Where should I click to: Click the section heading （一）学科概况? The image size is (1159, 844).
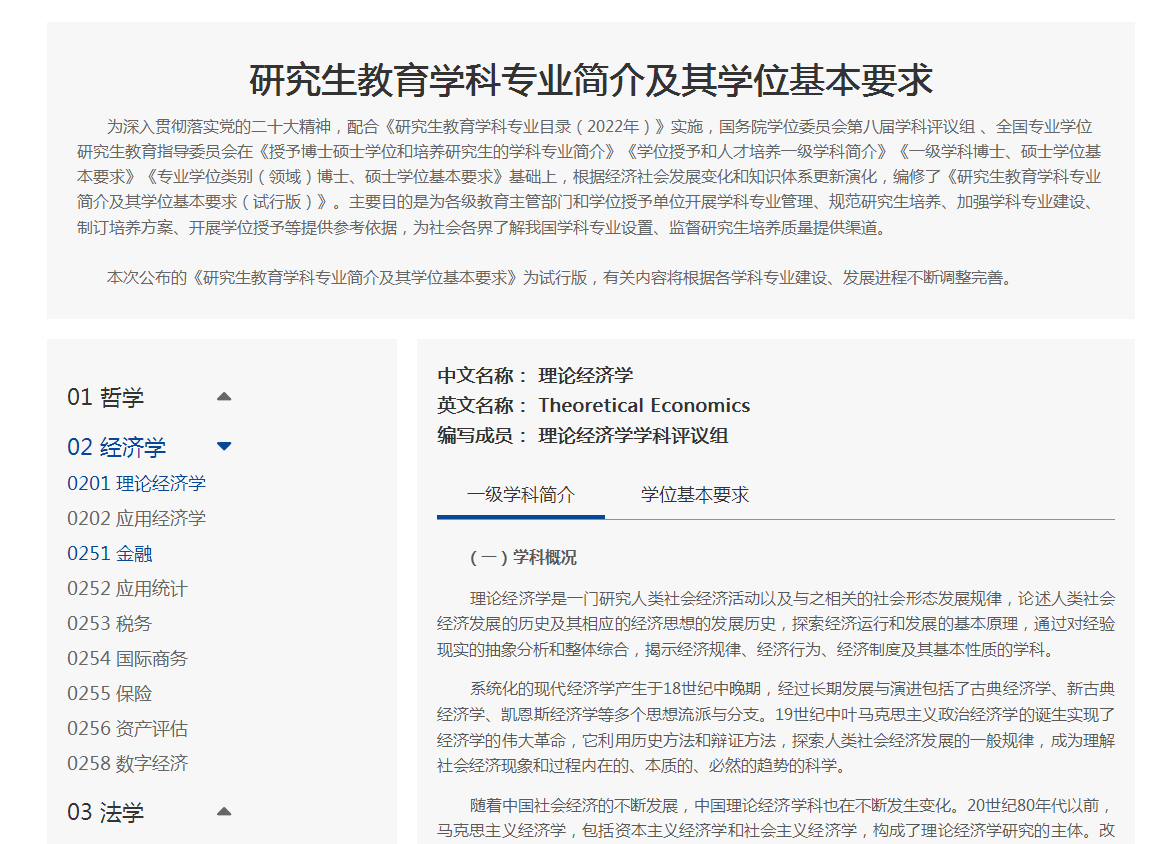(523, 557)
